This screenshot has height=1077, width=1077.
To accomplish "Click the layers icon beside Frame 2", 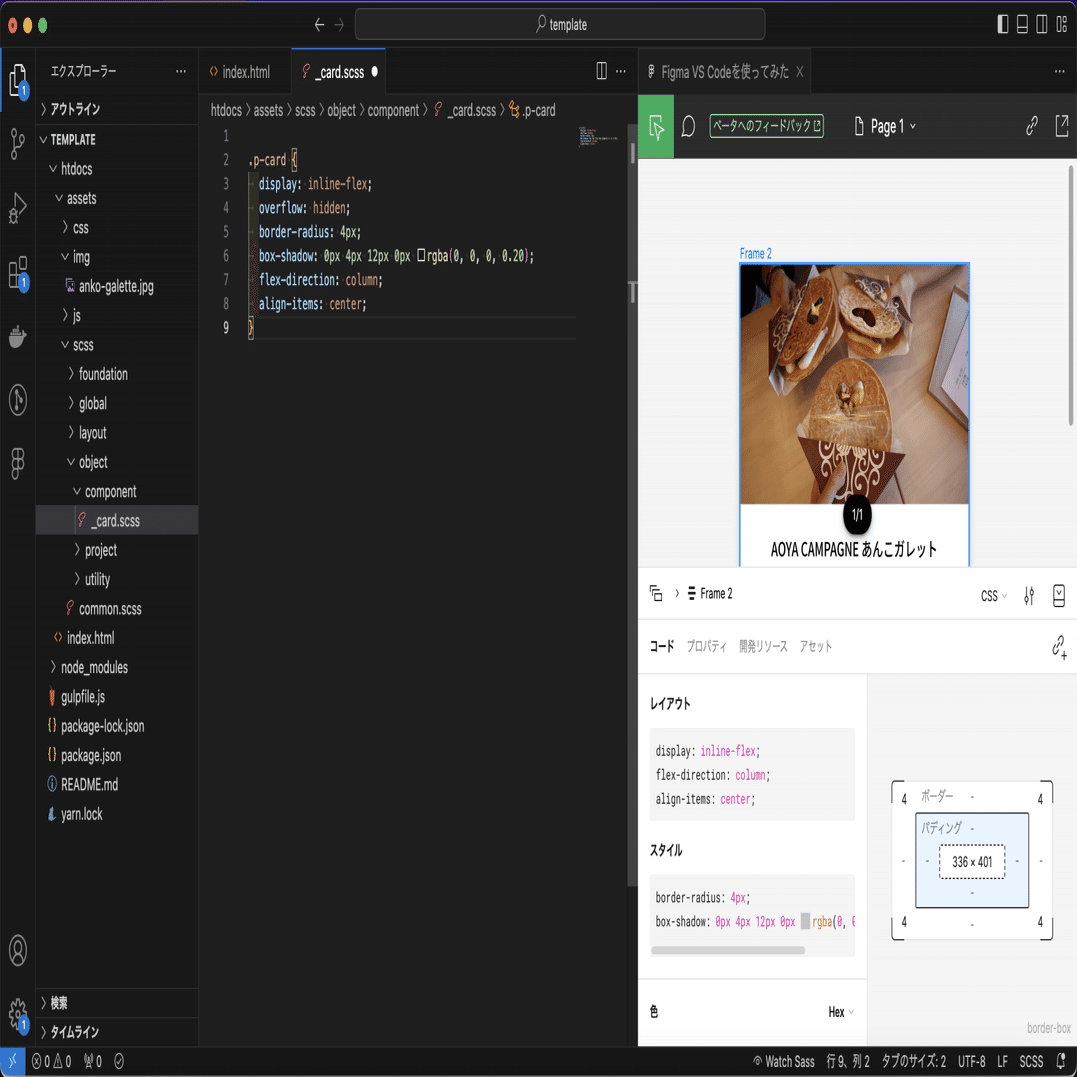I will coord(656,593).
